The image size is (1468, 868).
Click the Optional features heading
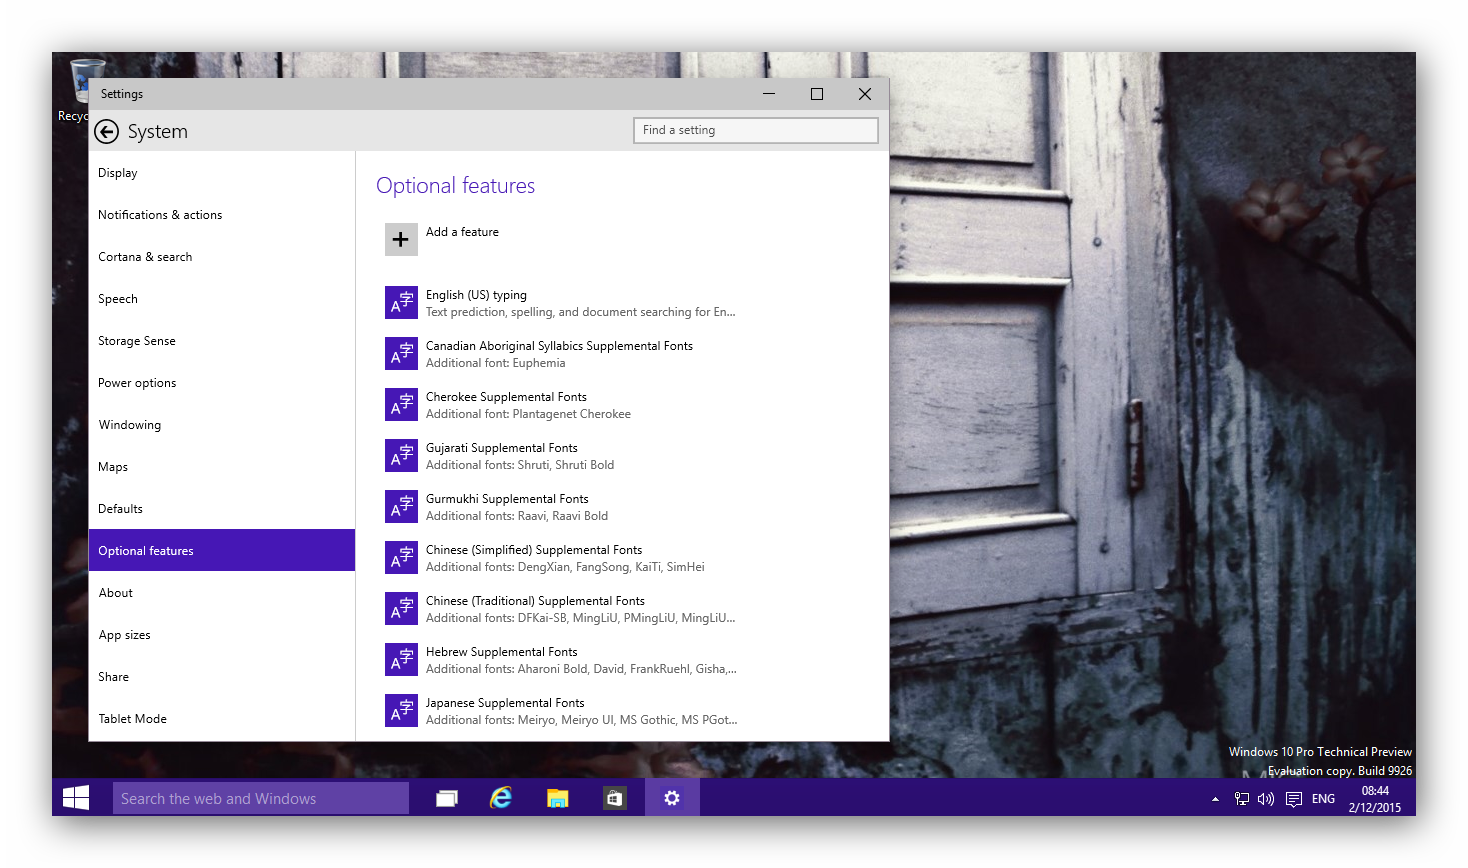[x=456, y=186]
